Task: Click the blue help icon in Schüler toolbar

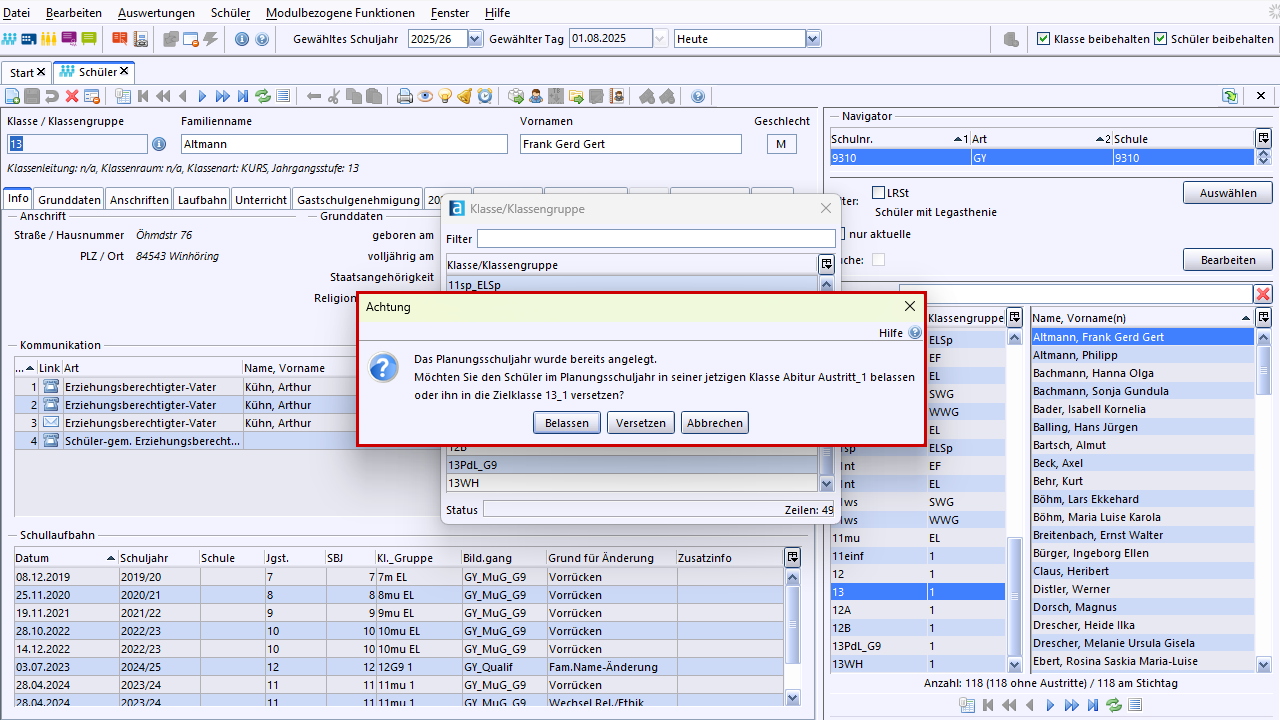Action: pos(698,96)
